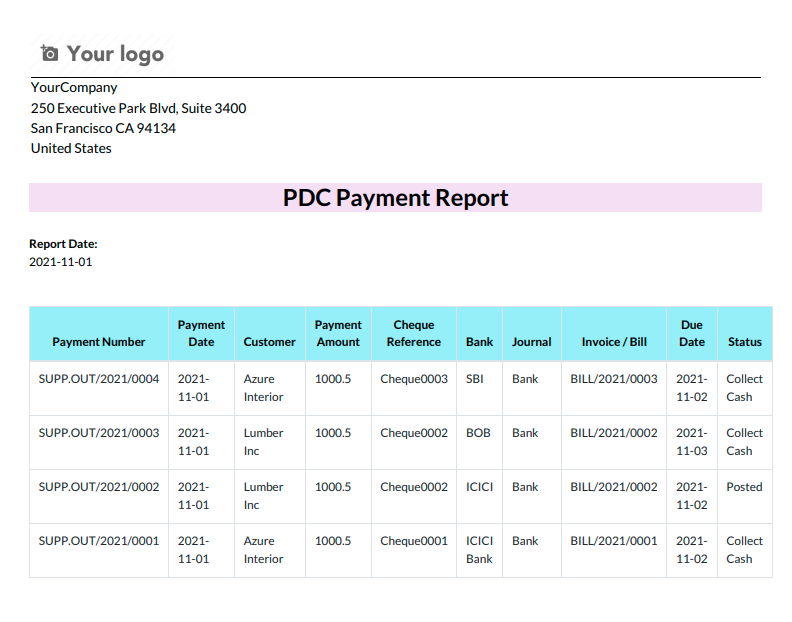The width and height of the screenshot is (792, 622).
Task: Click the 'Payment Date' column header
Action: 202,333
